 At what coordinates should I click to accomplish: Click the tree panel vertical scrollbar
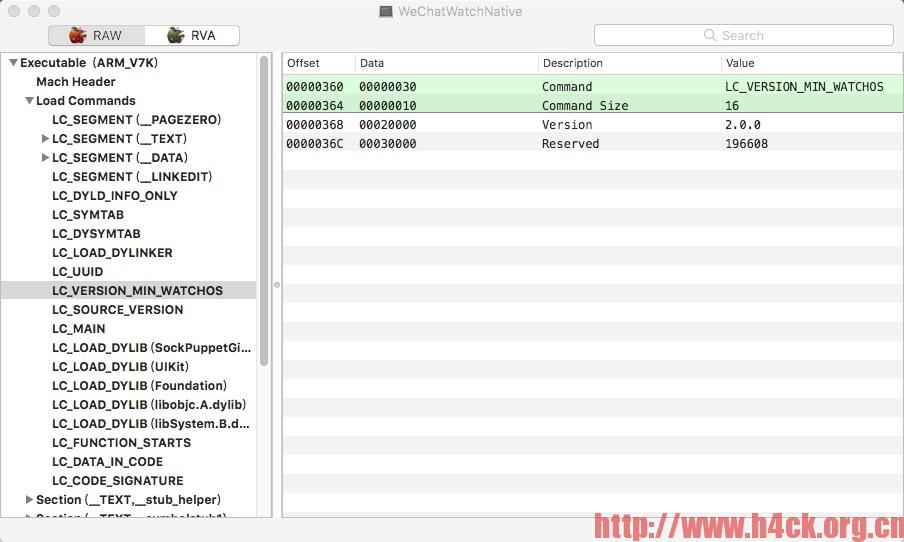click(x=264, y=211)
